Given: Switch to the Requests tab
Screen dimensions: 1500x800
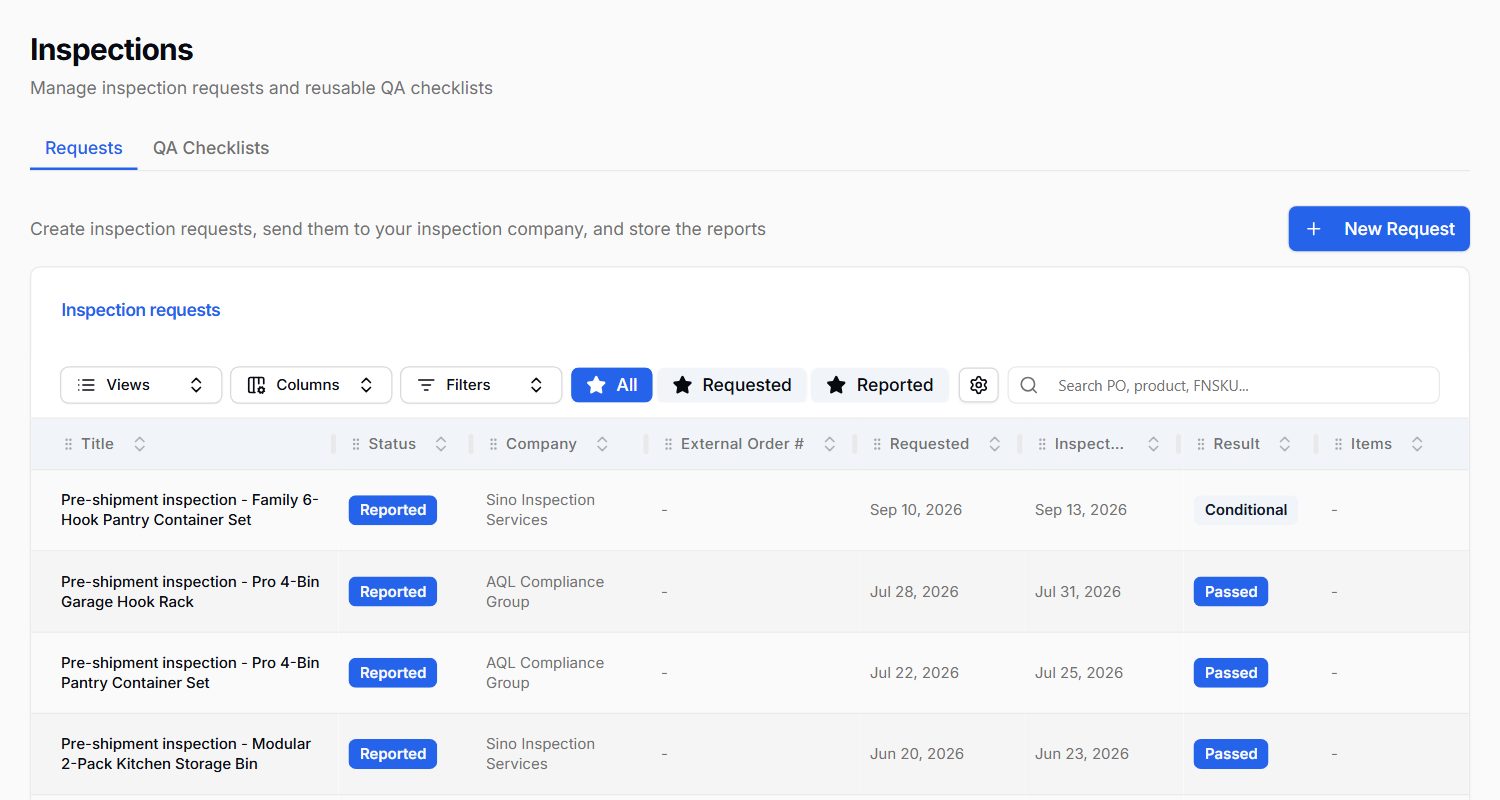Looking at the screenshot, I should point(84,148).
